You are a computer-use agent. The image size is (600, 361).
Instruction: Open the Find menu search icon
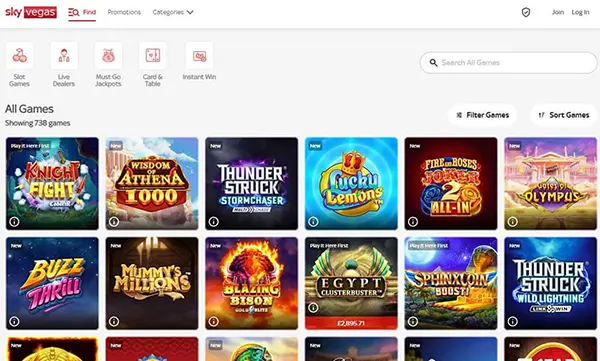pos(73,12)
